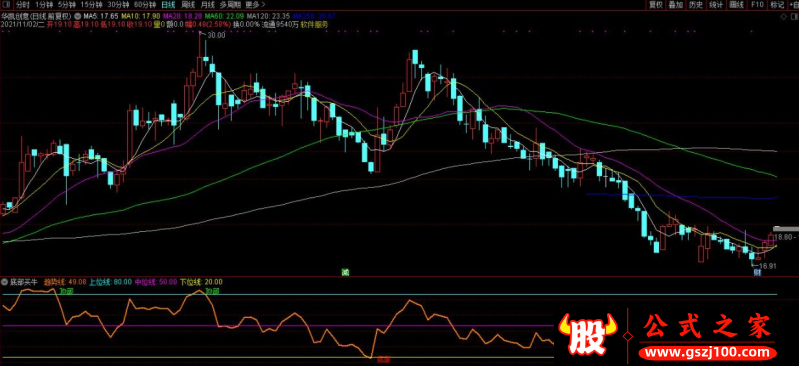Viewport: 799px width, 366px height.
Task: Switch to 日线 daily chart
Action: tap(168, 5)
